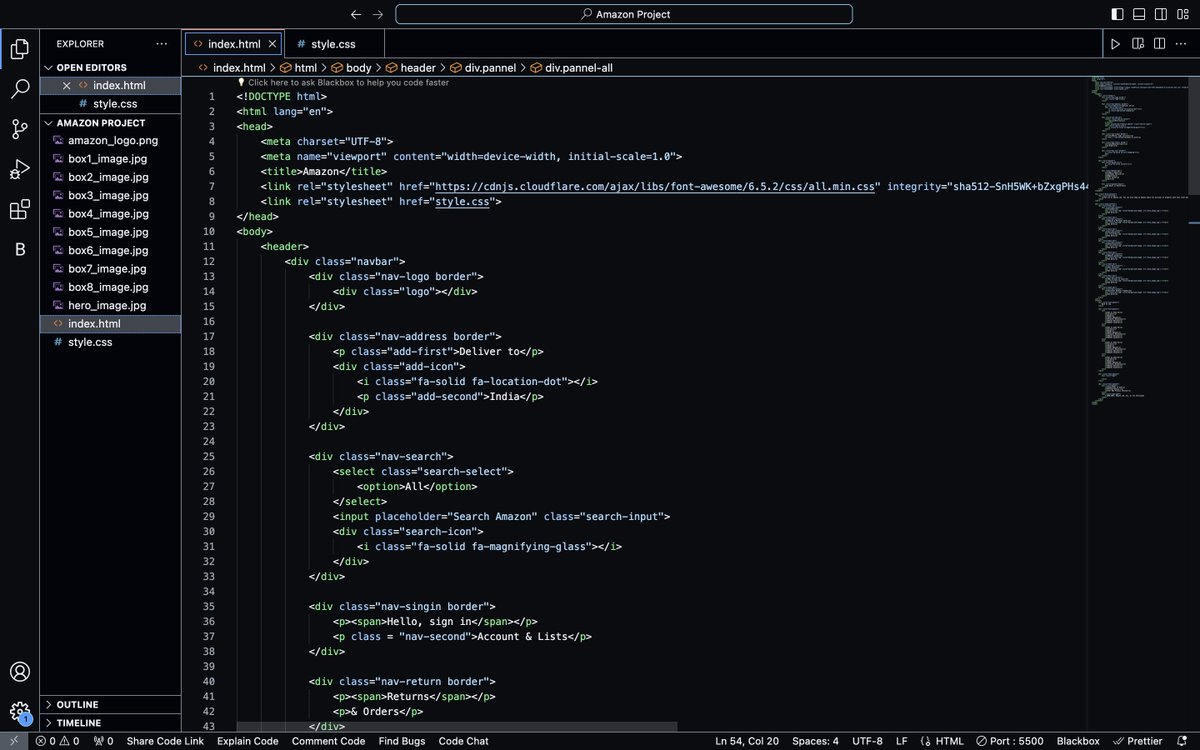Click the ports forwarded status item
This screenshot has width=1200, height=750.
click(103, 741)
